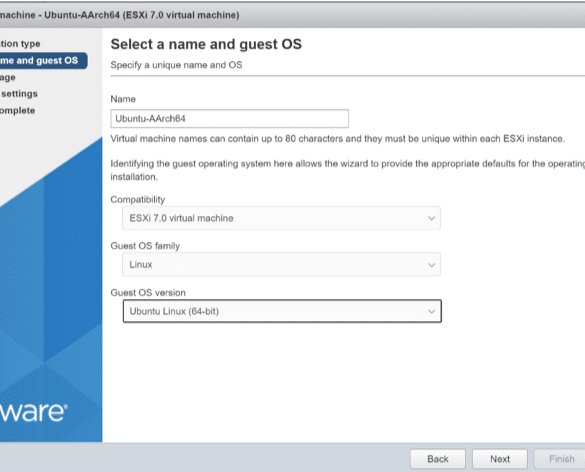
Task: Open the Guest OS family dropdown
Action: pyautogui.click(x=281, y=265)
